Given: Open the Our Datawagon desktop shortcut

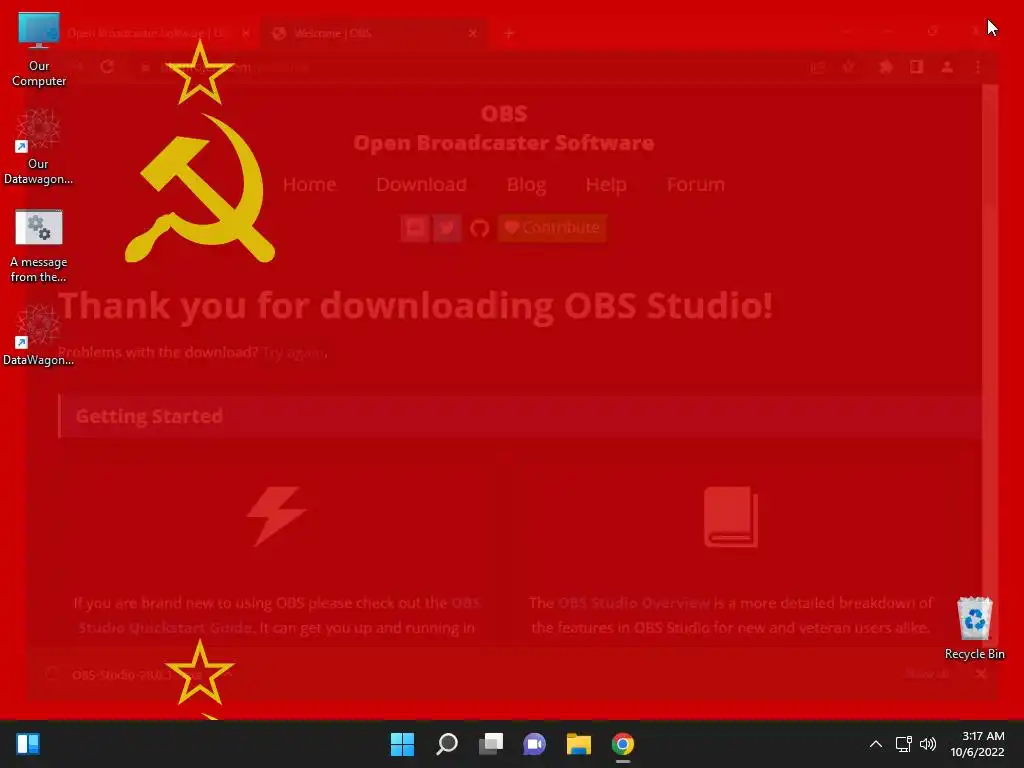Looking at the screenshot, I should [38, 147].
